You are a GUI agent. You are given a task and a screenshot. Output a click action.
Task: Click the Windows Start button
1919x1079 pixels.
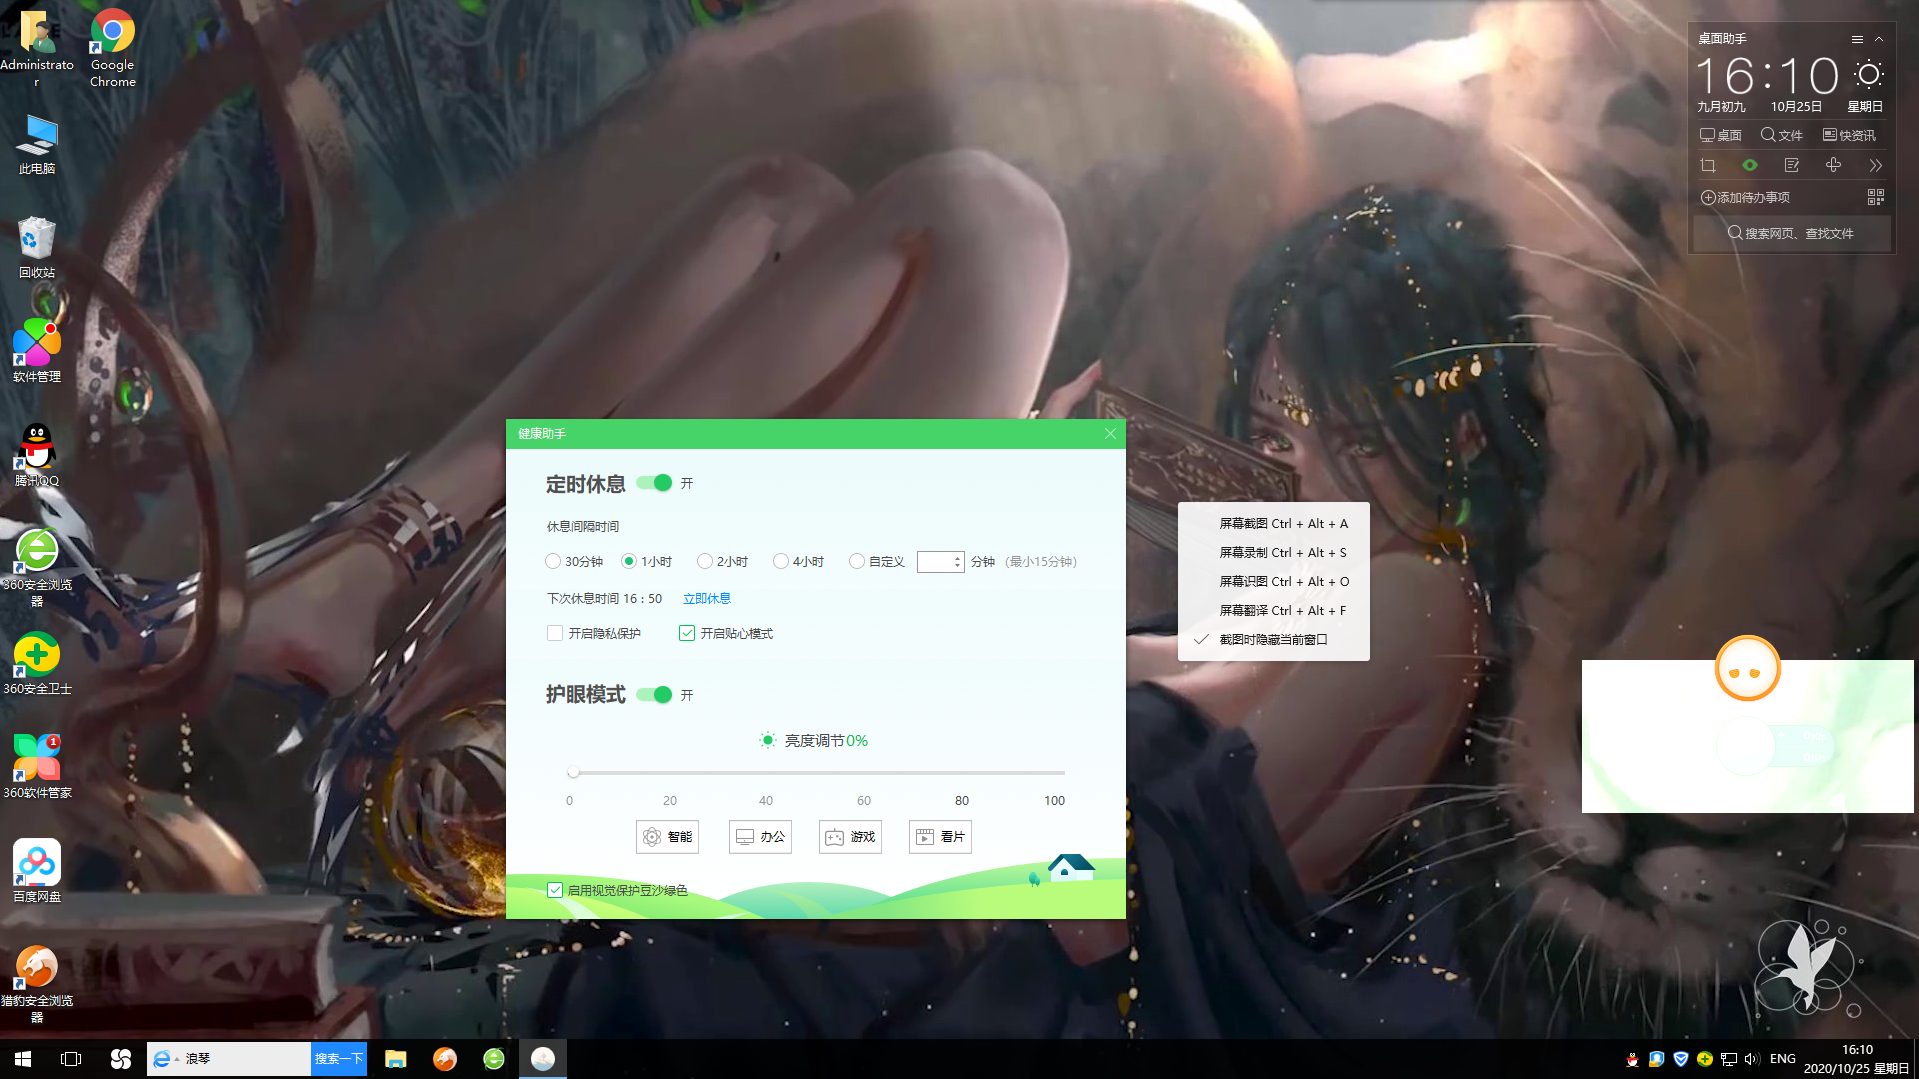click(x=23, y=1059)
